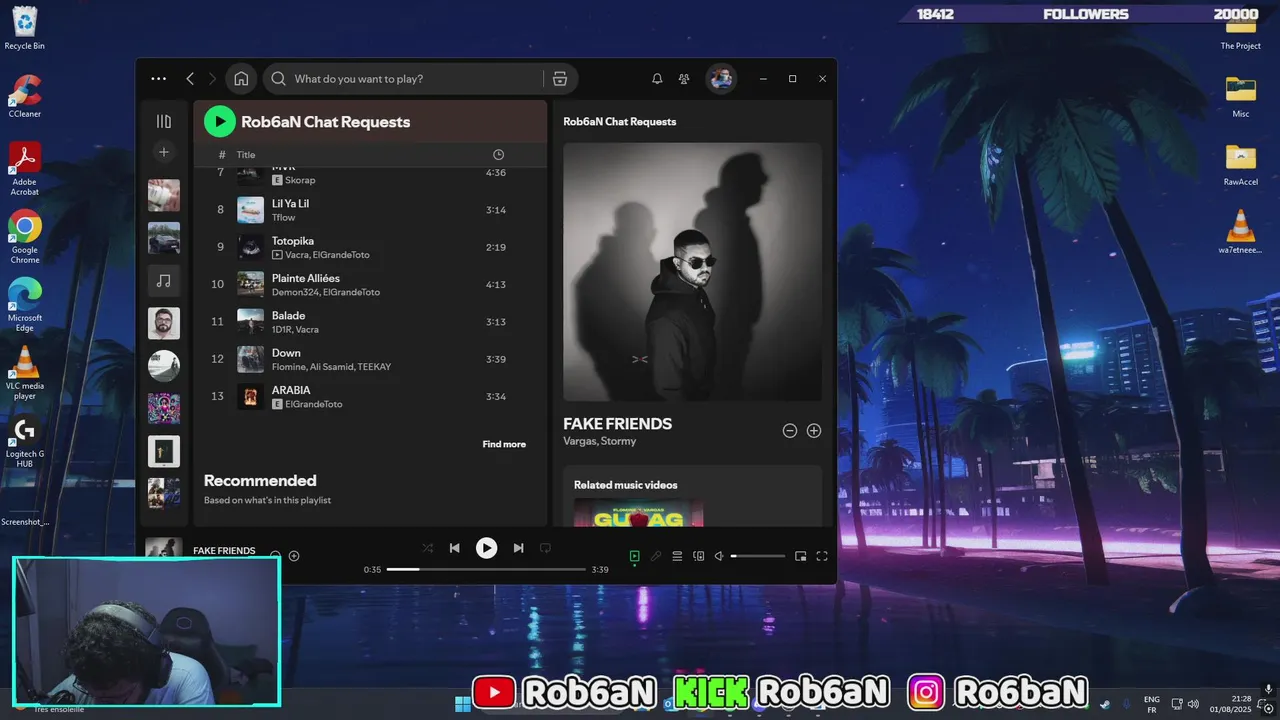
Task: Seek on the song progress bar
Action: click(x=486, y=569)
